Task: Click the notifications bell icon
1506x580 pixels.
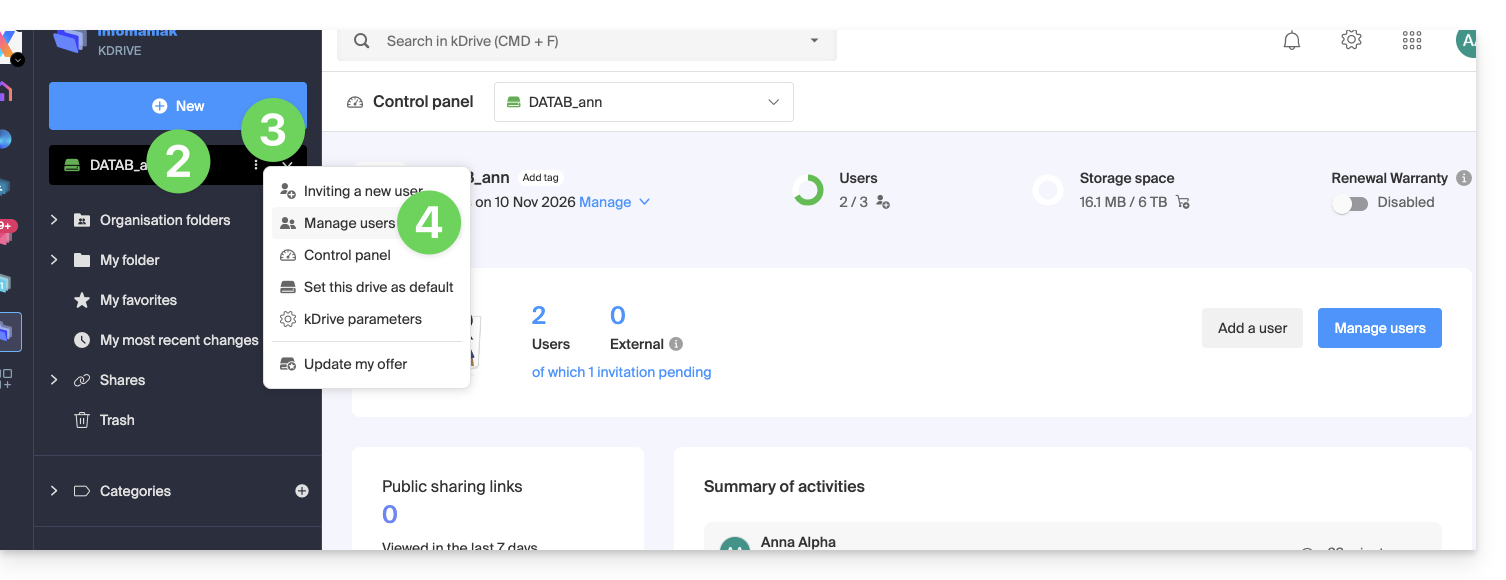Action: (x=1292, y=41)
